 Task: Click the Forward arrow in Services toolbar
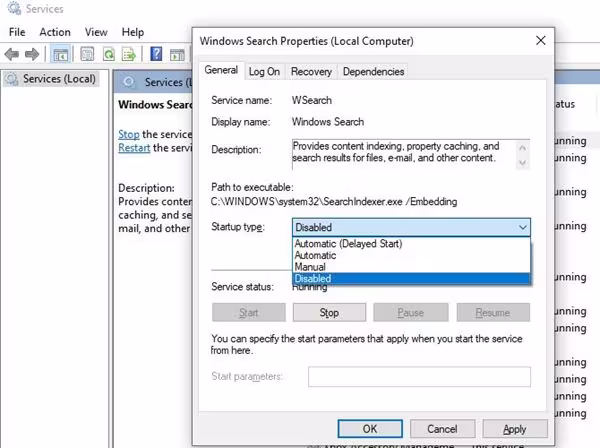coord(32,54)
